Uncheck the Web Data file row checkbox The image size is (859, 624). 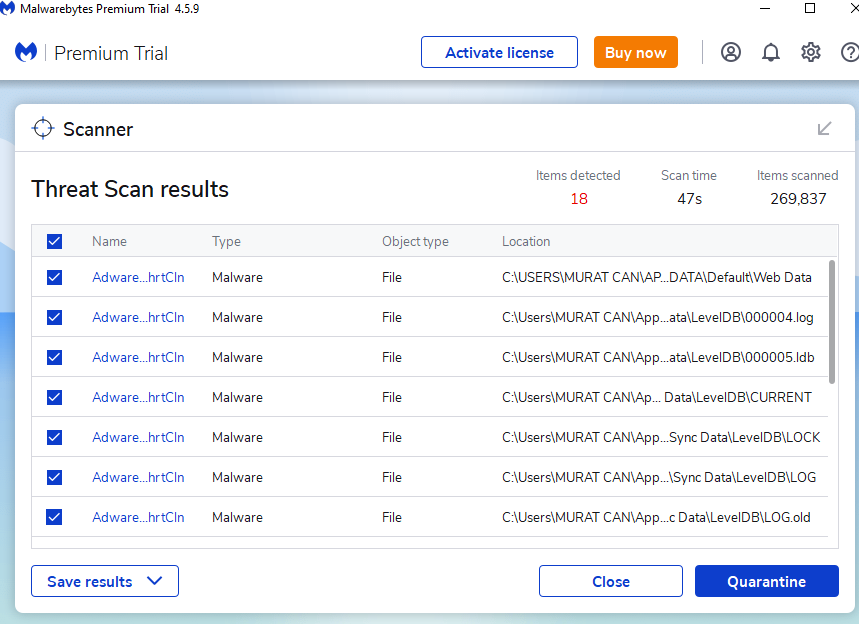(54, 277)
